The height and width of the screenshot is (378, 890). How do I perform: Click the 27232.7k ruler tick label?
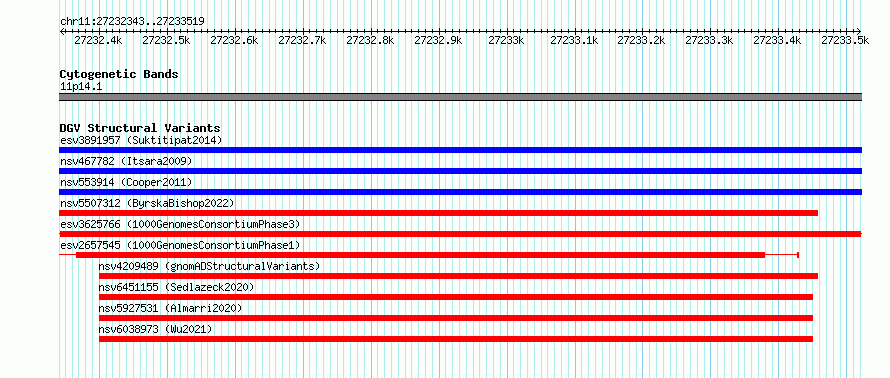[x=303, y=40]
